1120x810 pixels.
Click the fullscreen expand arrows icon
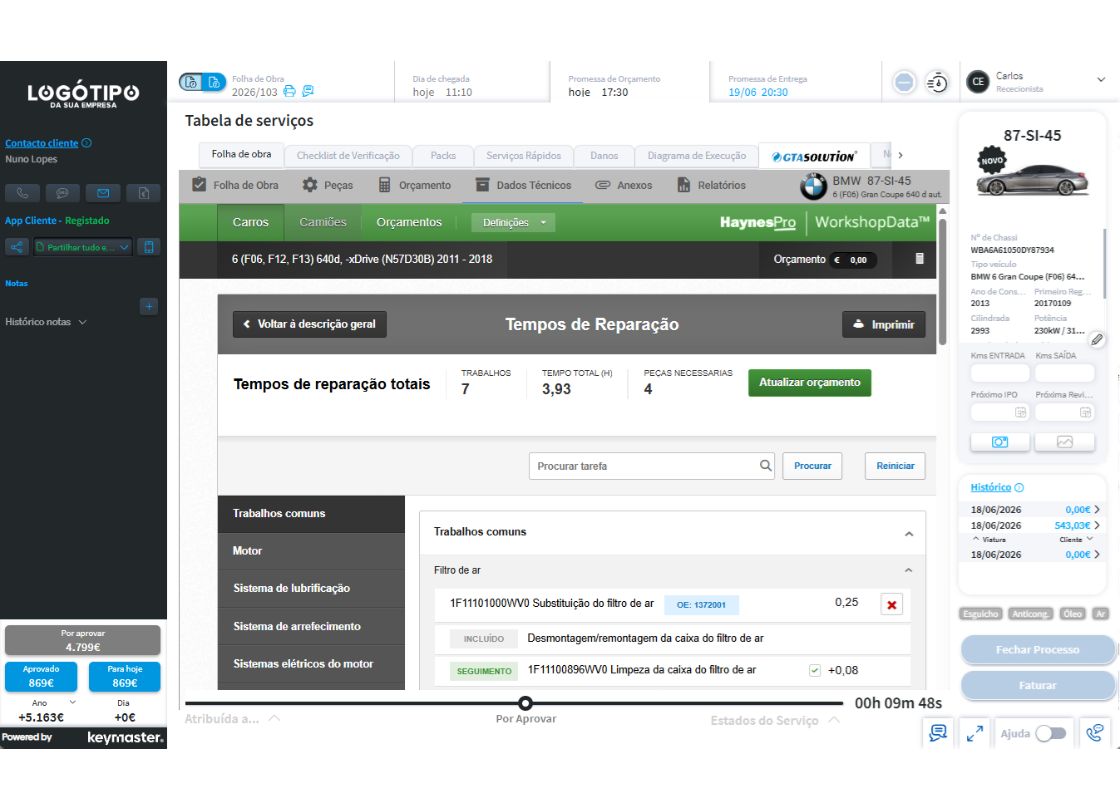tap(974, 733)
